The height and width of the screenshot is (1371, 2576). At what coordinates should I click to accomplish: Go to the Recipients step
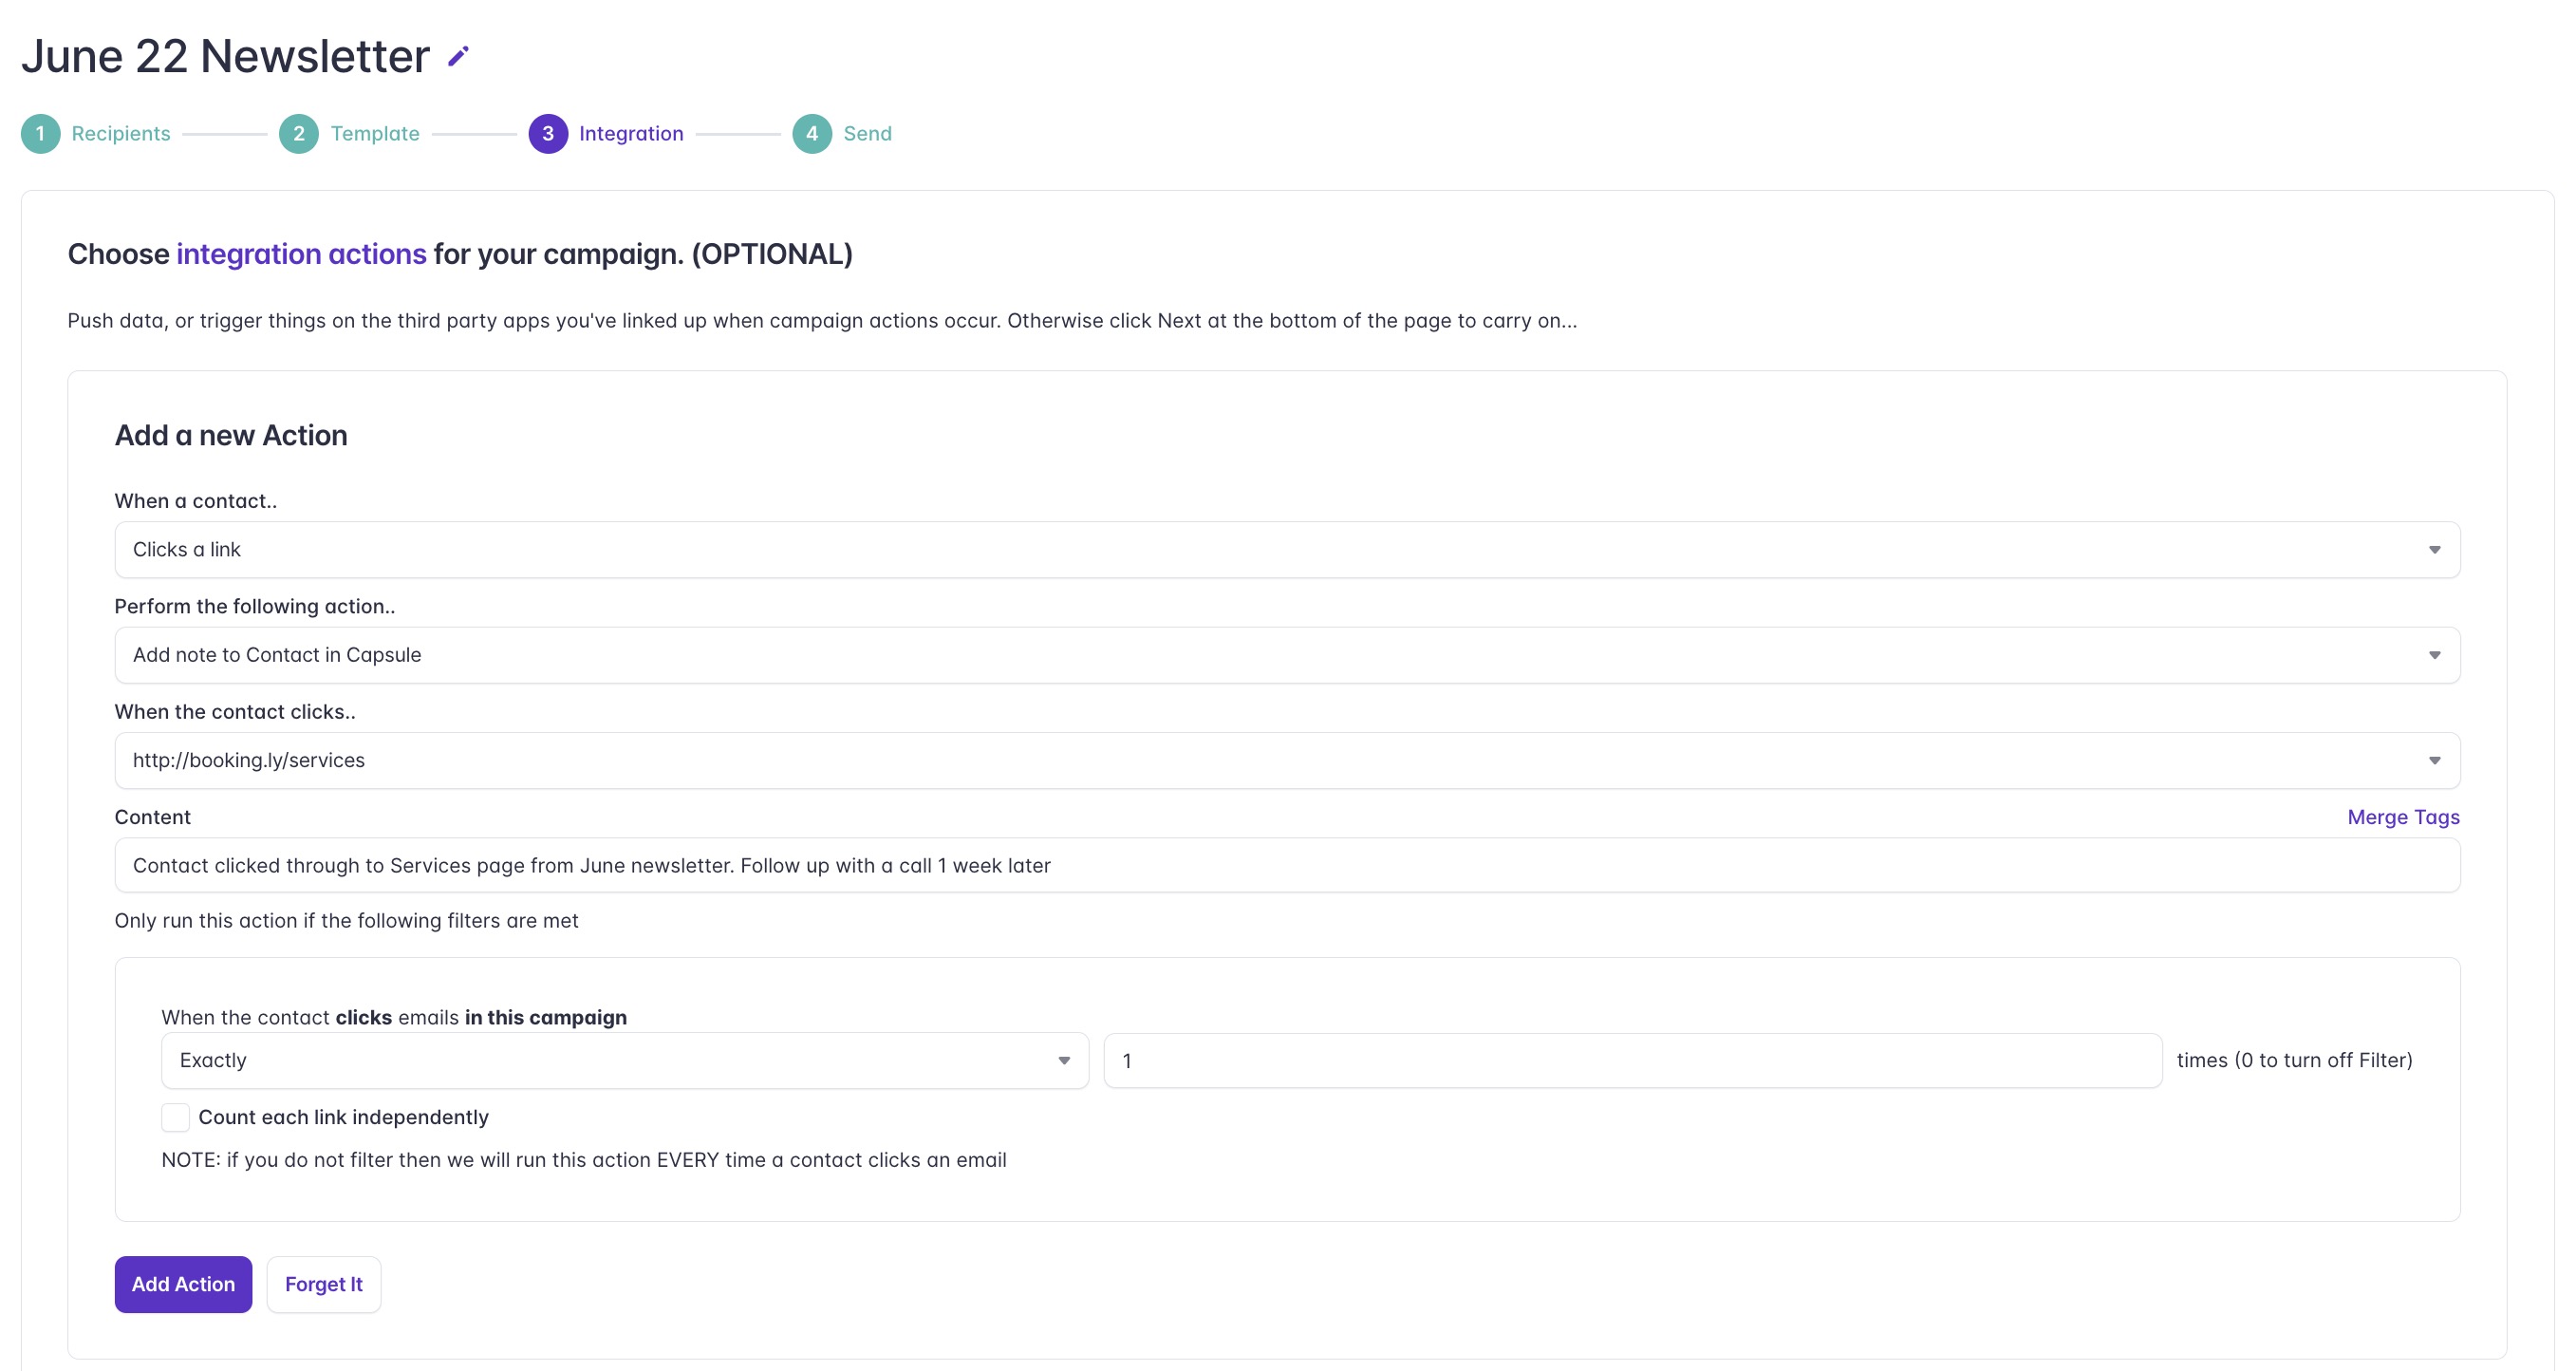pyautogui.click(x=121, y=134)
